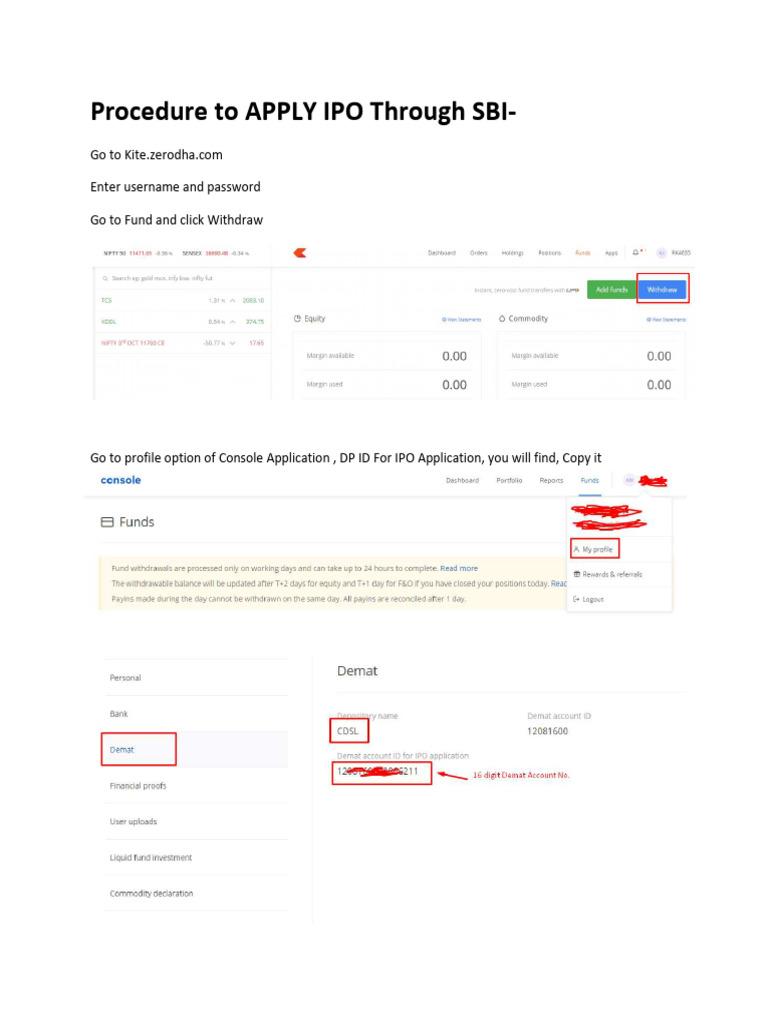The width and height of the screenshot is (768, 1024).
Task: Click the Console profile avatar icon
Action: click(x=629, y=480)
